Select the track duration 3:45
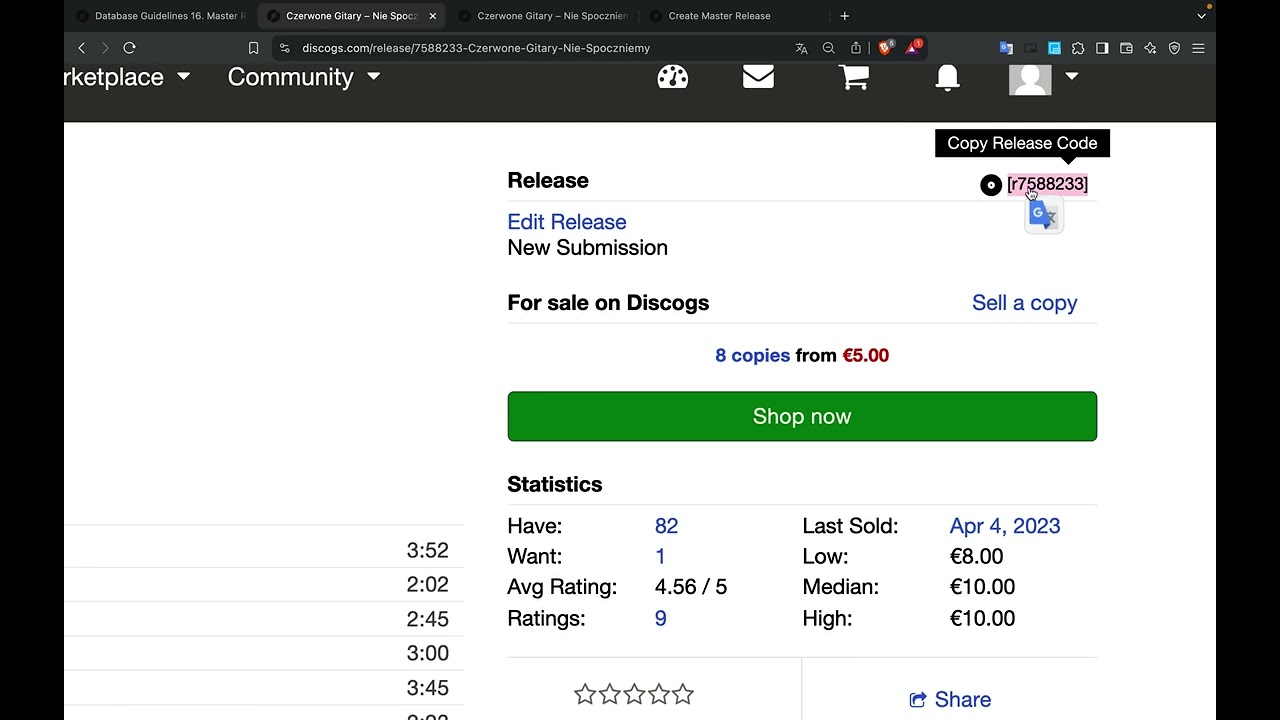The image size is (1280, 720). [427, 688]
